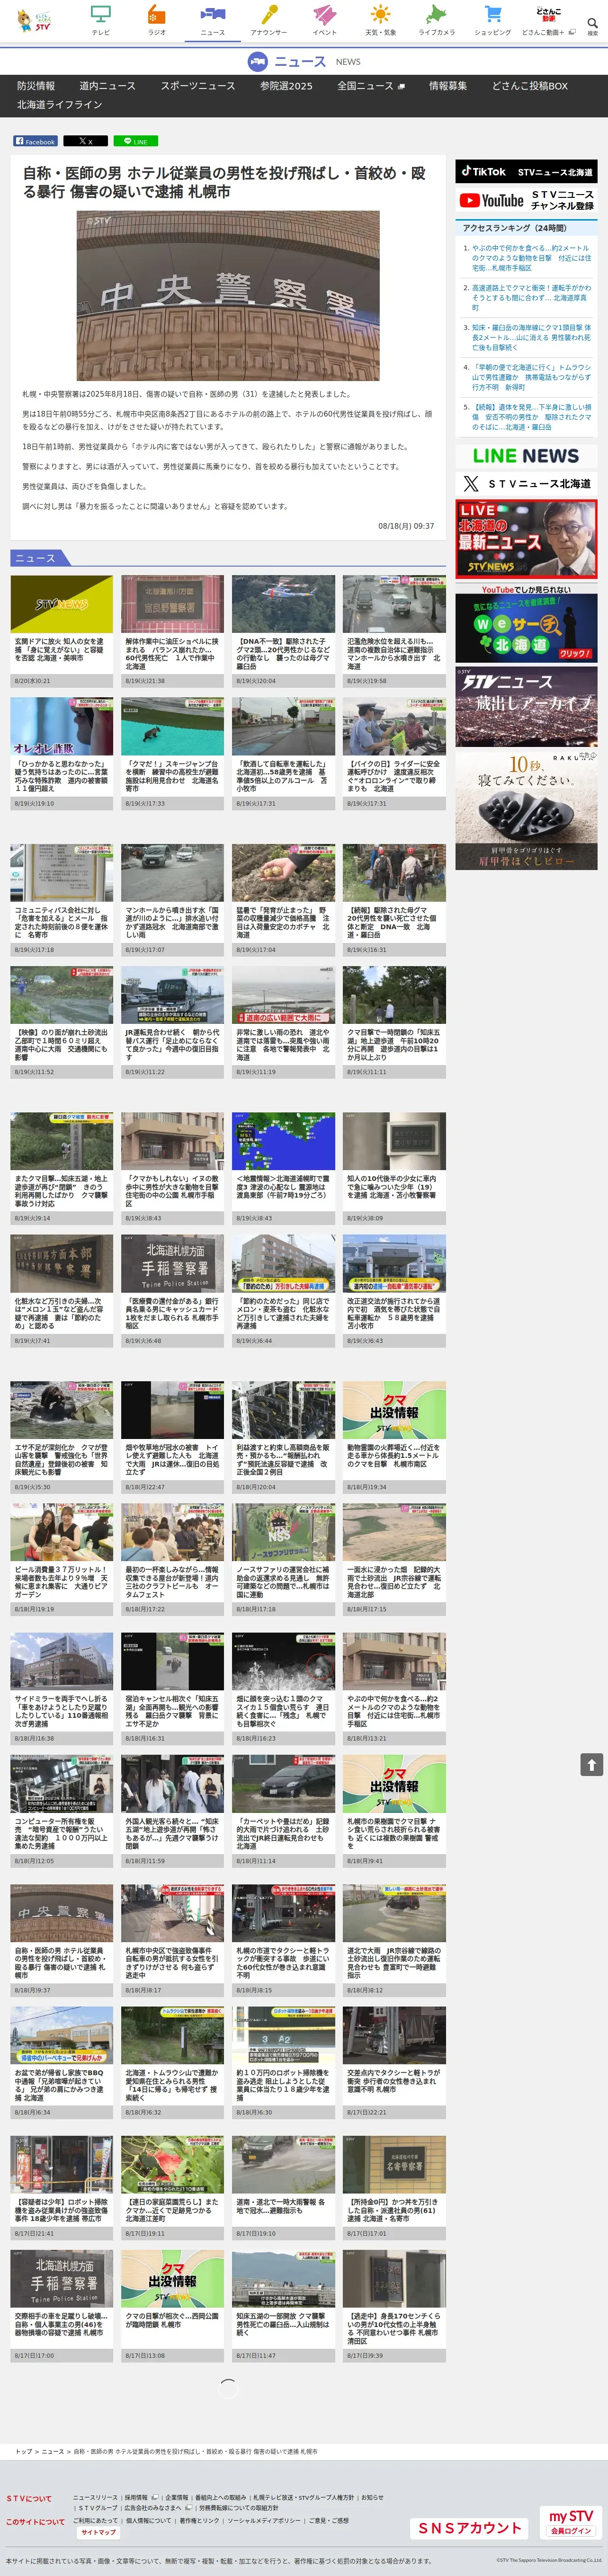Open the 玄関ドアに放火 news card

coord(62,630)
